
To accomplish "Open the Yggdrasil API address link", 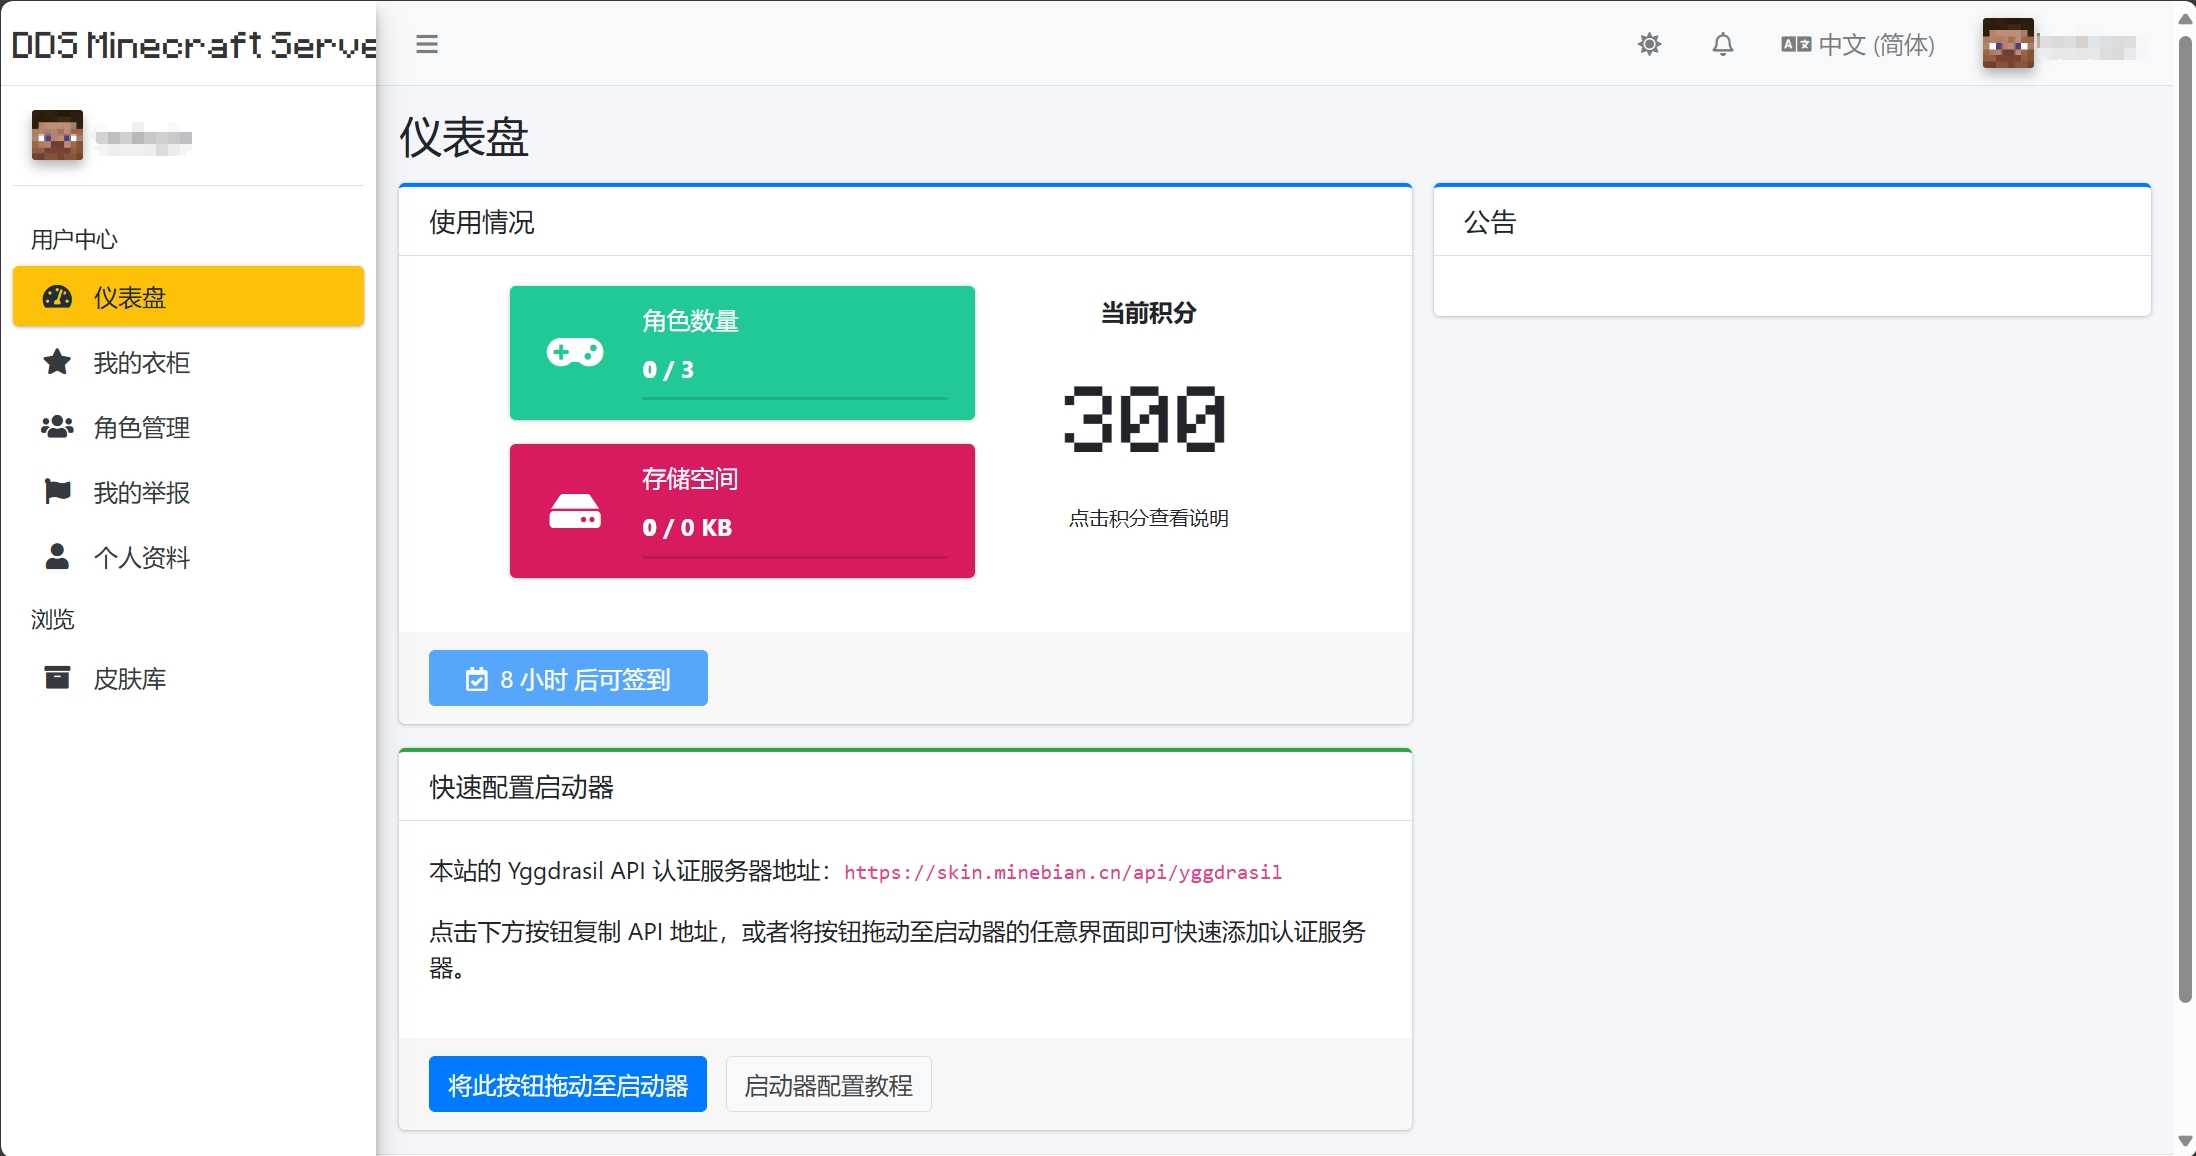I will 1063,872.
